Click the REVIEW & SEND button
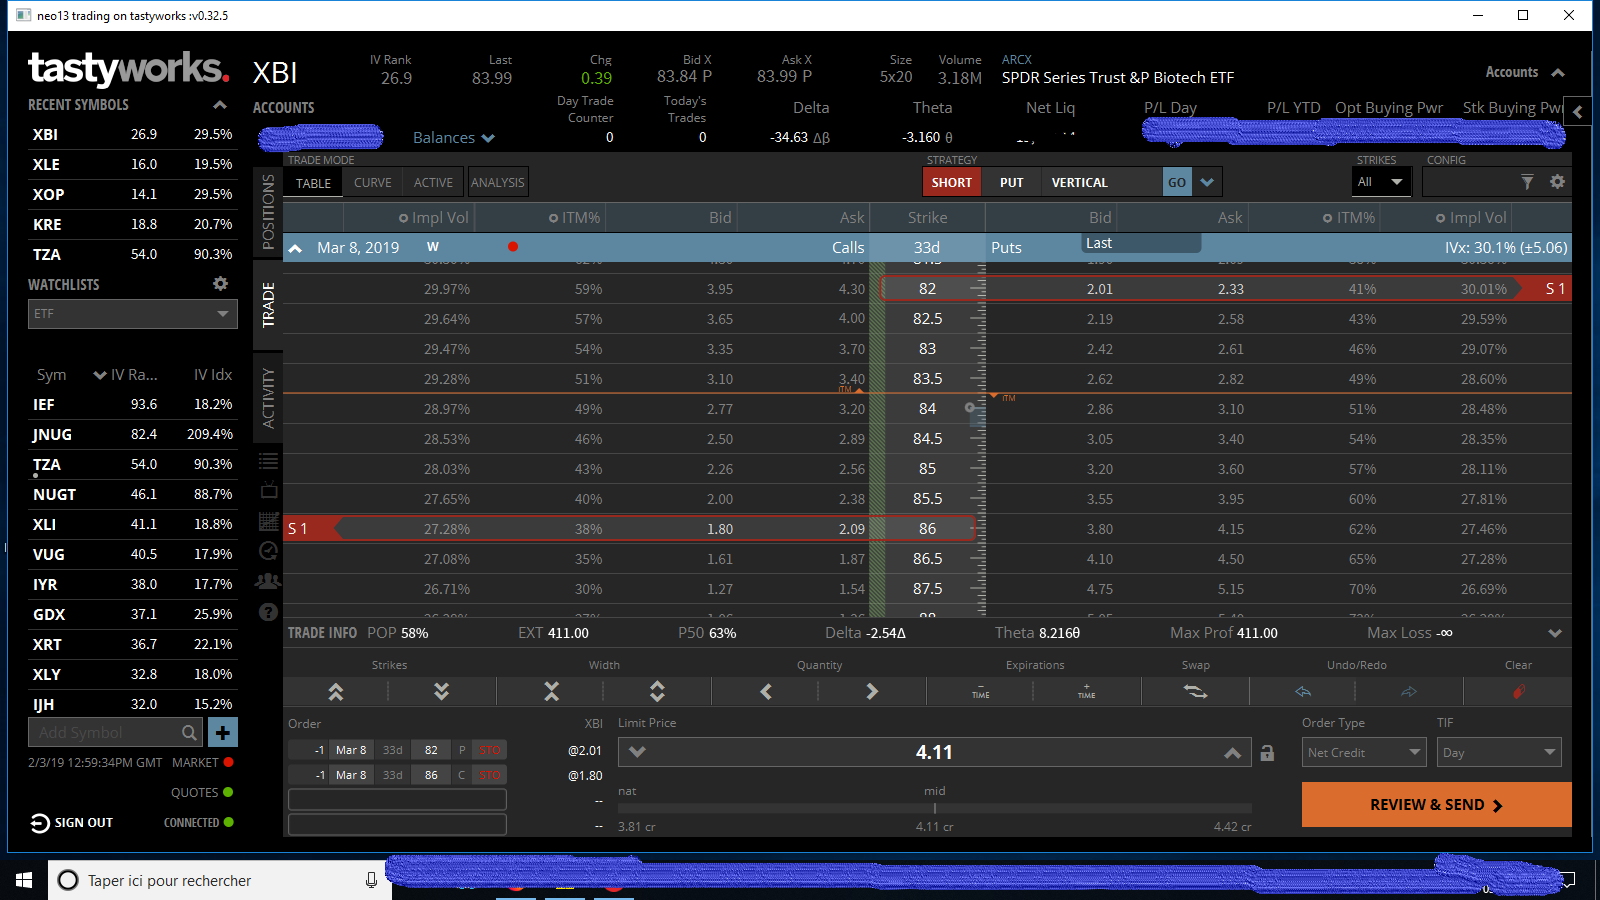1600x900 pixels. (x=1436, y=805)
